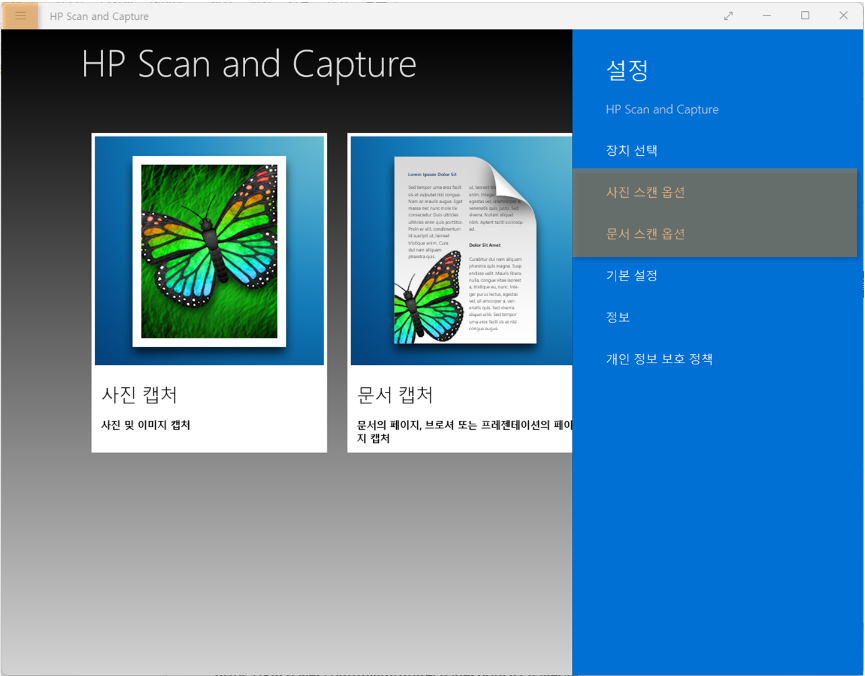Open 기본 설정 preferences

point(632,275)
